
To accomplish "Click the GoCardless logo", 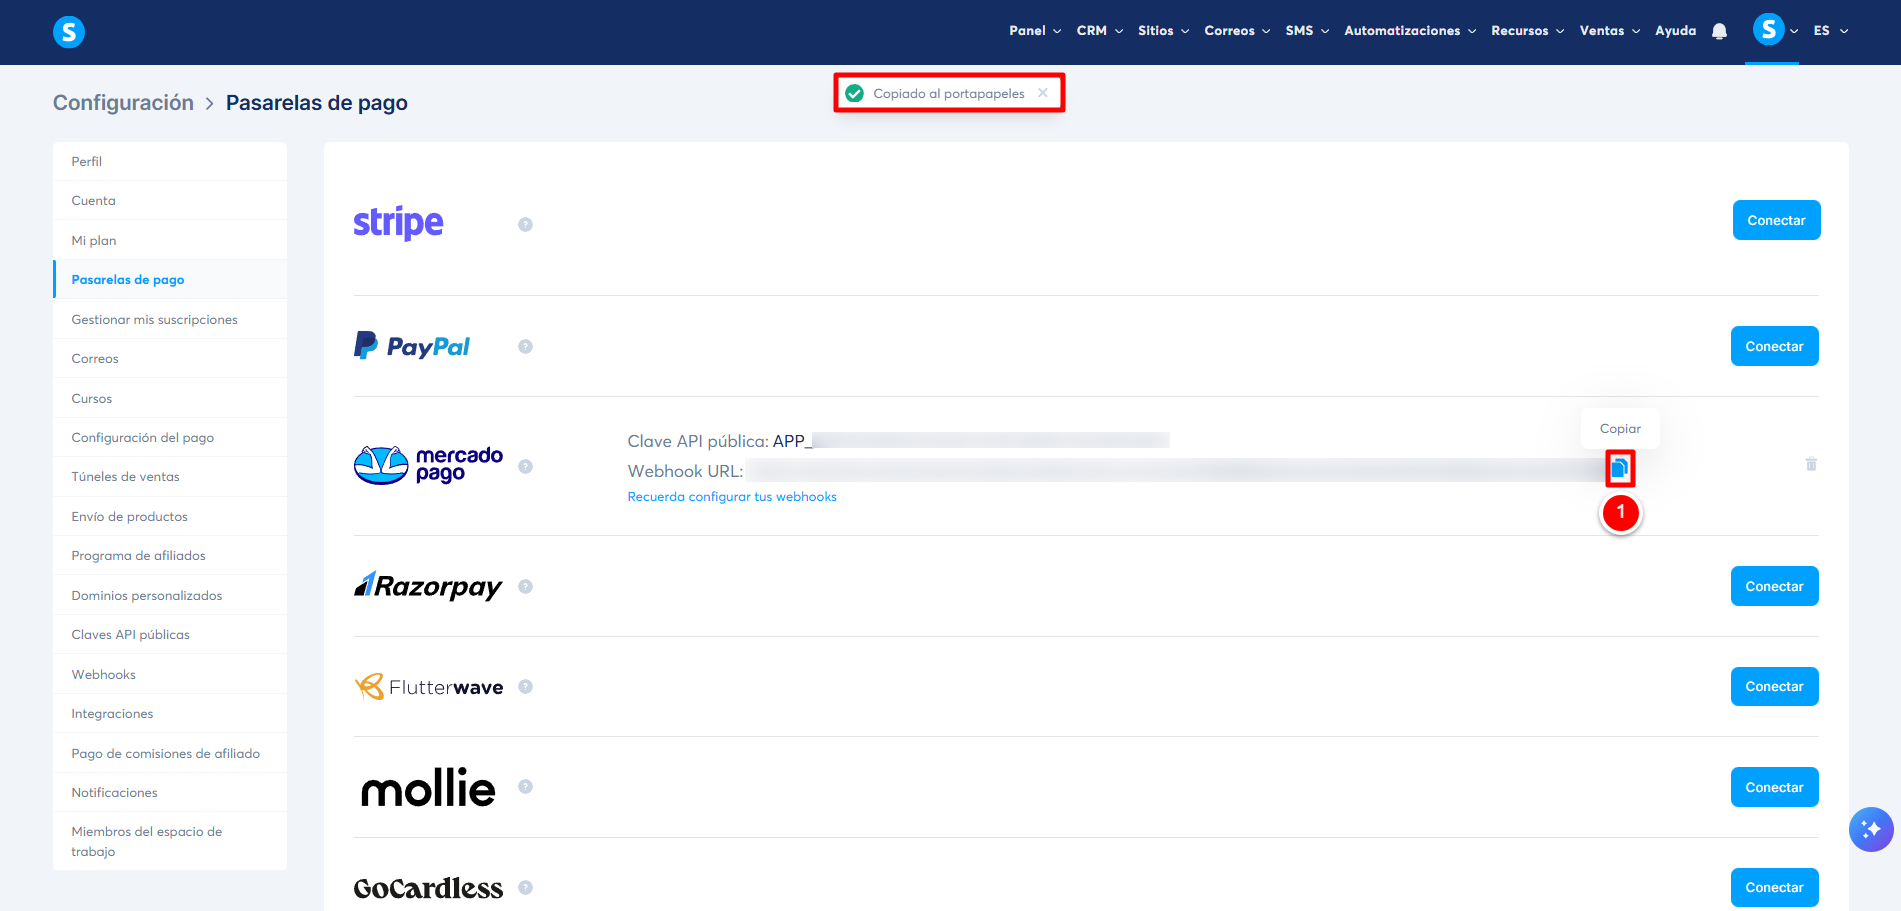I will [x=428, y=888].
